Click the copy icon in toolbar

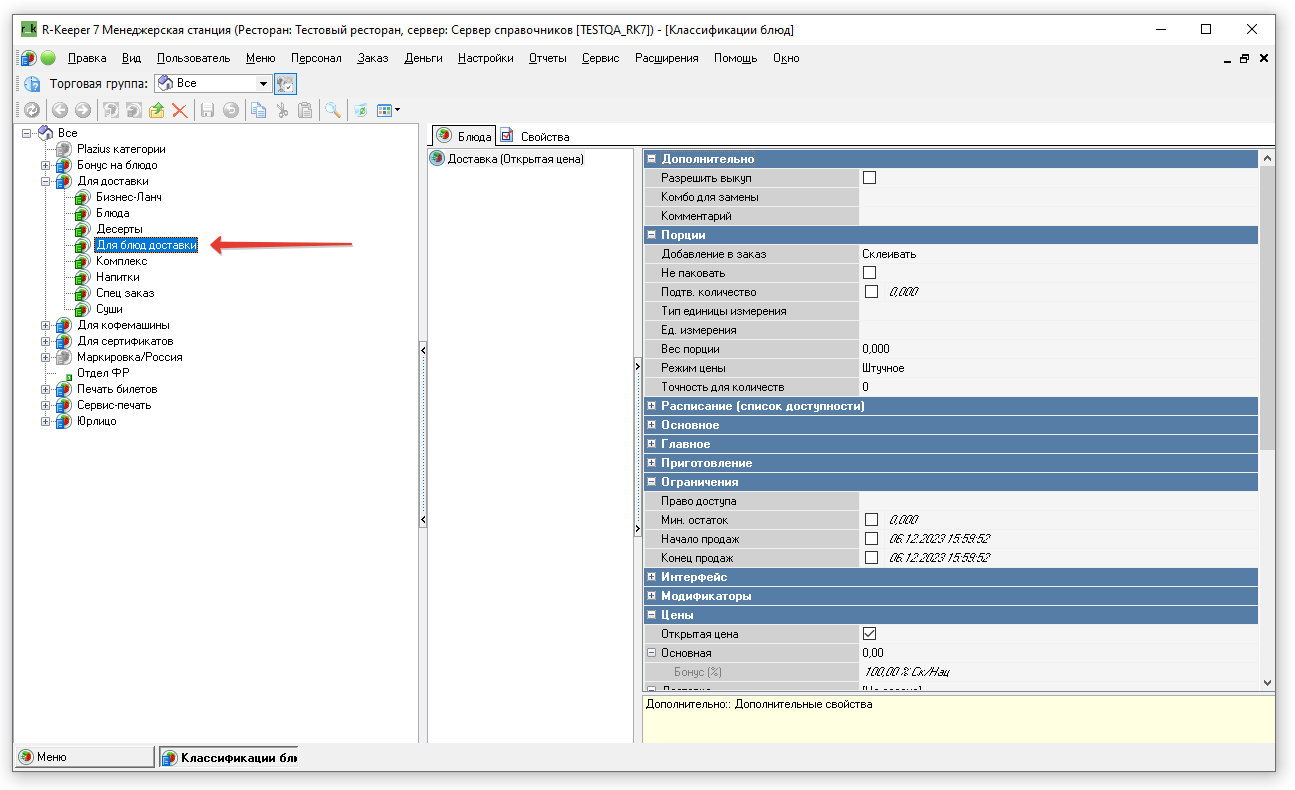pos(258,111)
